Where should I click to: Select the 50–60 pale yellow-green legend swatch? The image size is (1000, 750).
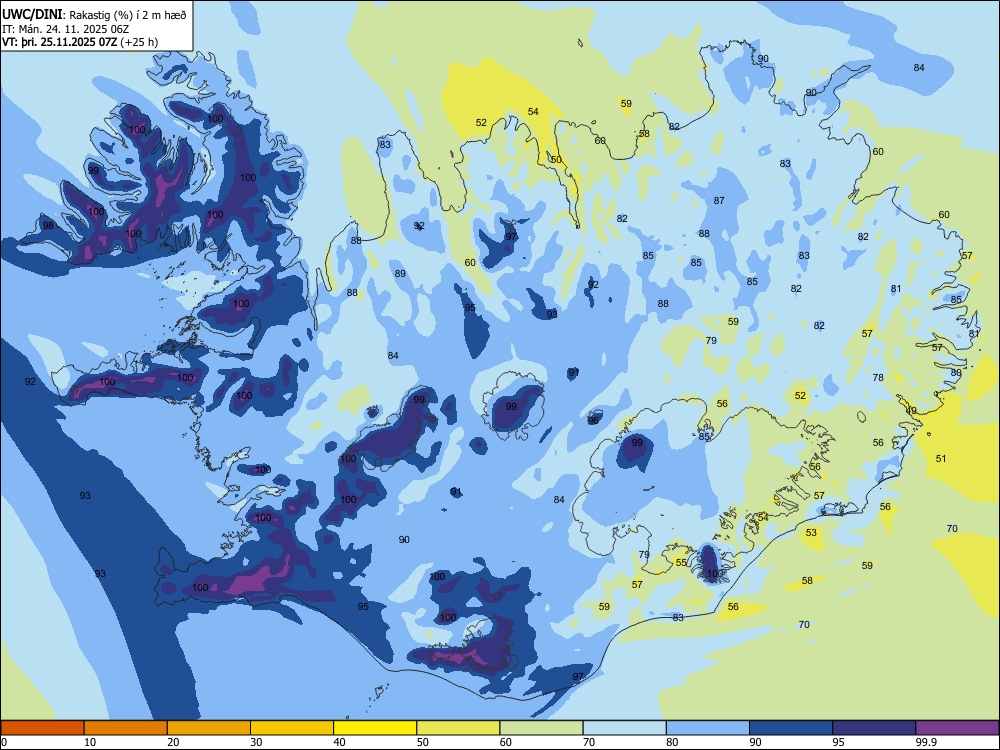(x=458, y=728)
